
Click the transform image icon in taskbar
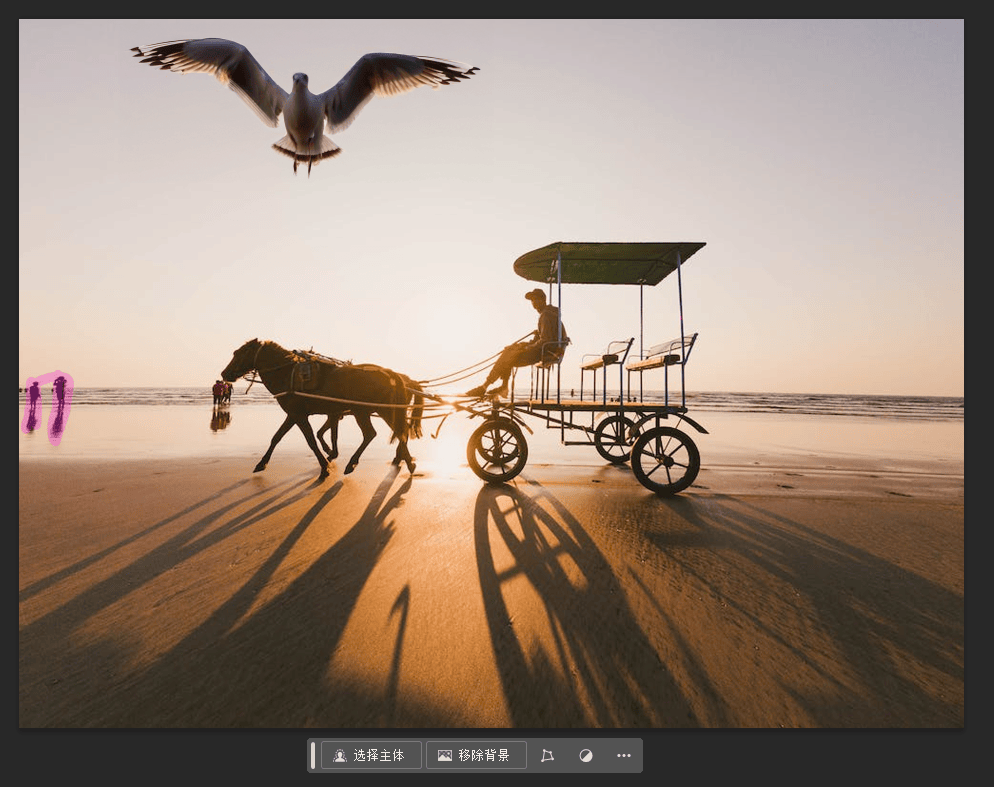tap(547, 755)
